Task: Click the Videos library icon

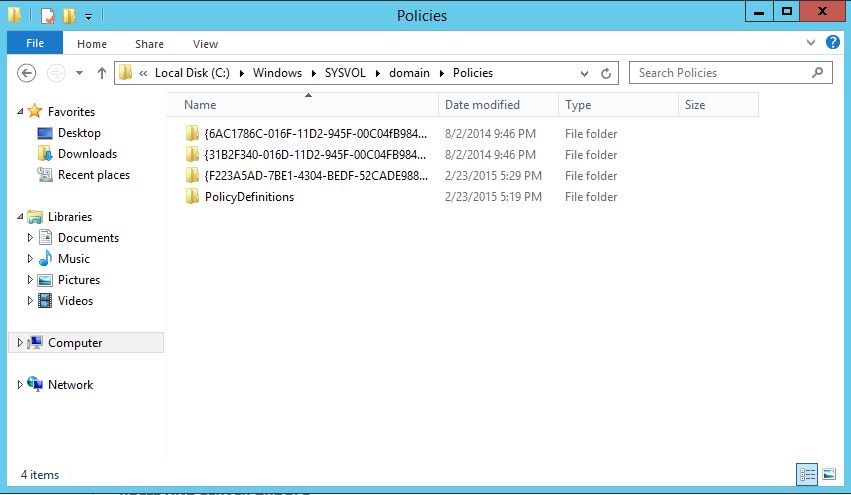Action: pyautogui.click(x=46, y=300)
